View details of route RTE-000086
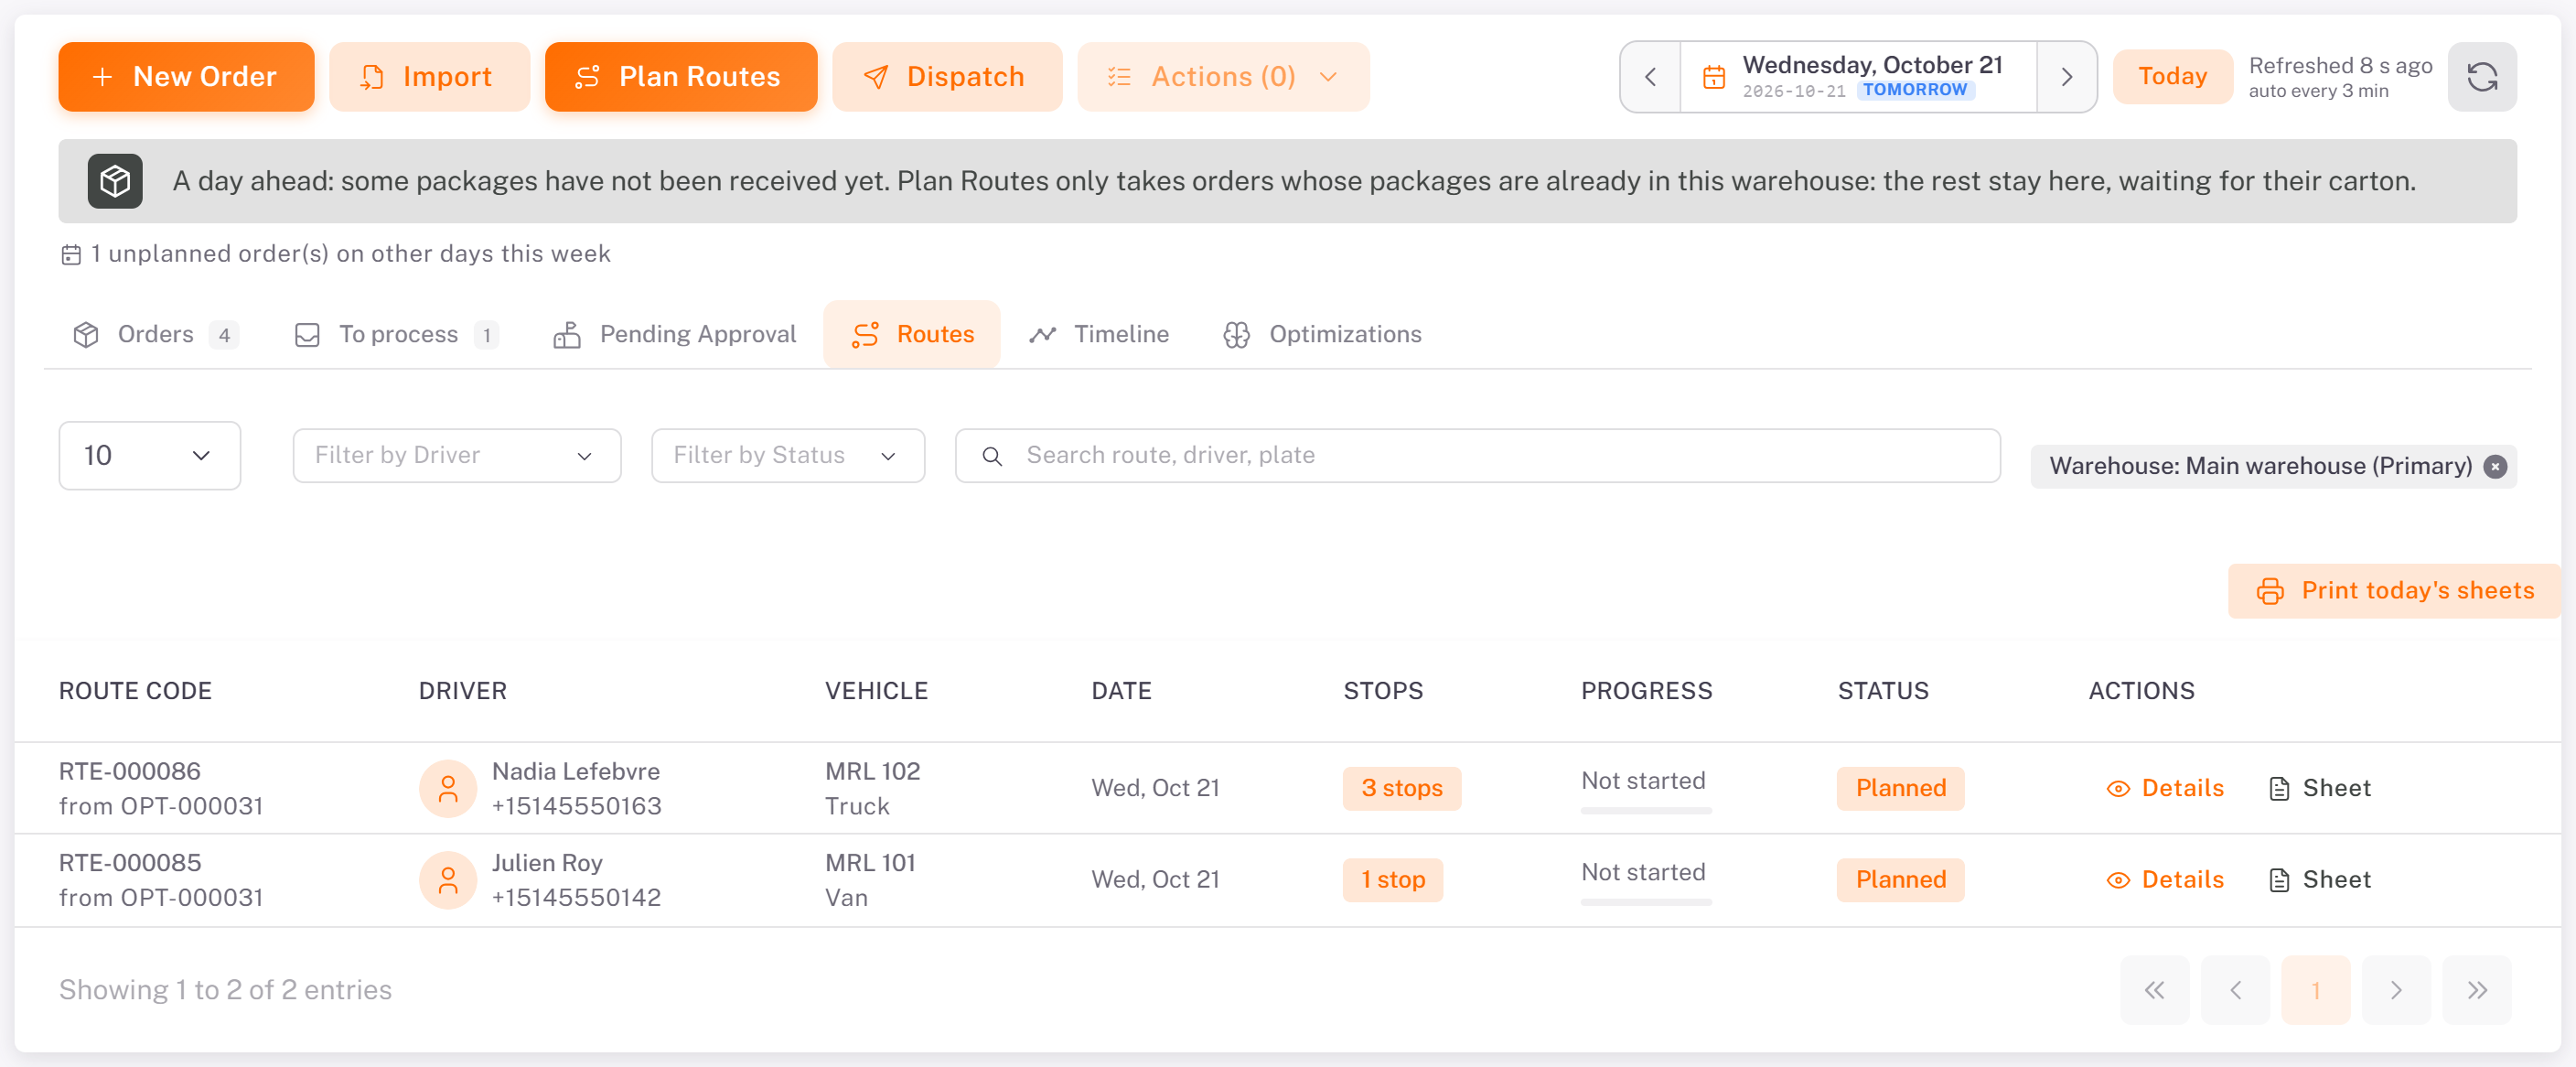Image resolution: width=2576 pixels, height=1067 pixels. [2165, 788]
